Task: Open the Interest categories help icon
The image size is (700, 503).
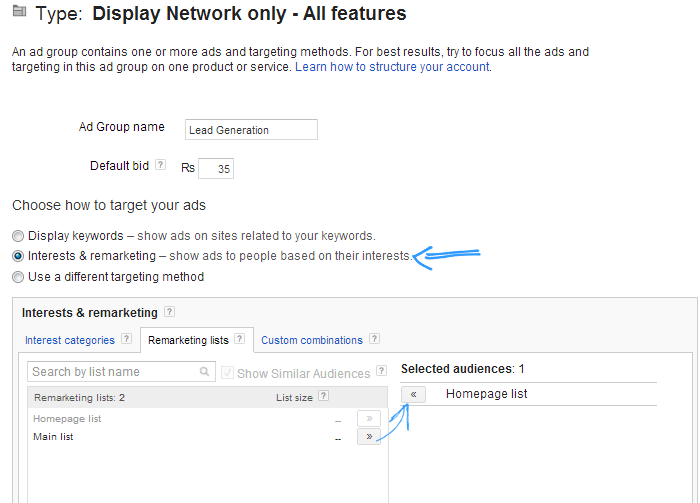Action: click(127, 339)
